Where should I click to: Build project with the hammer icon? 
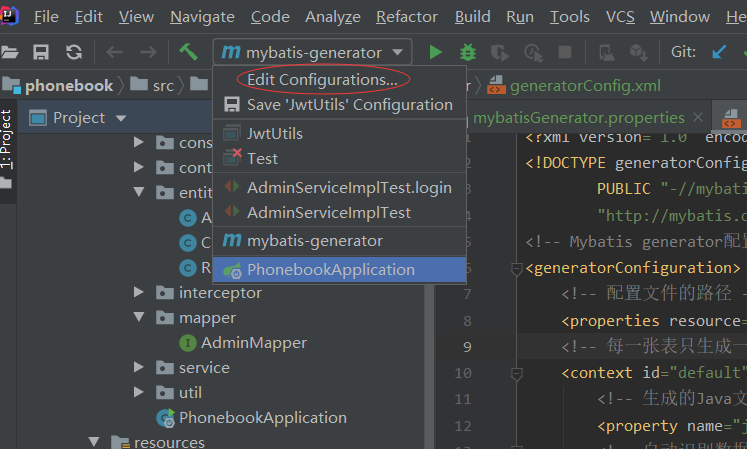point(188,51)
